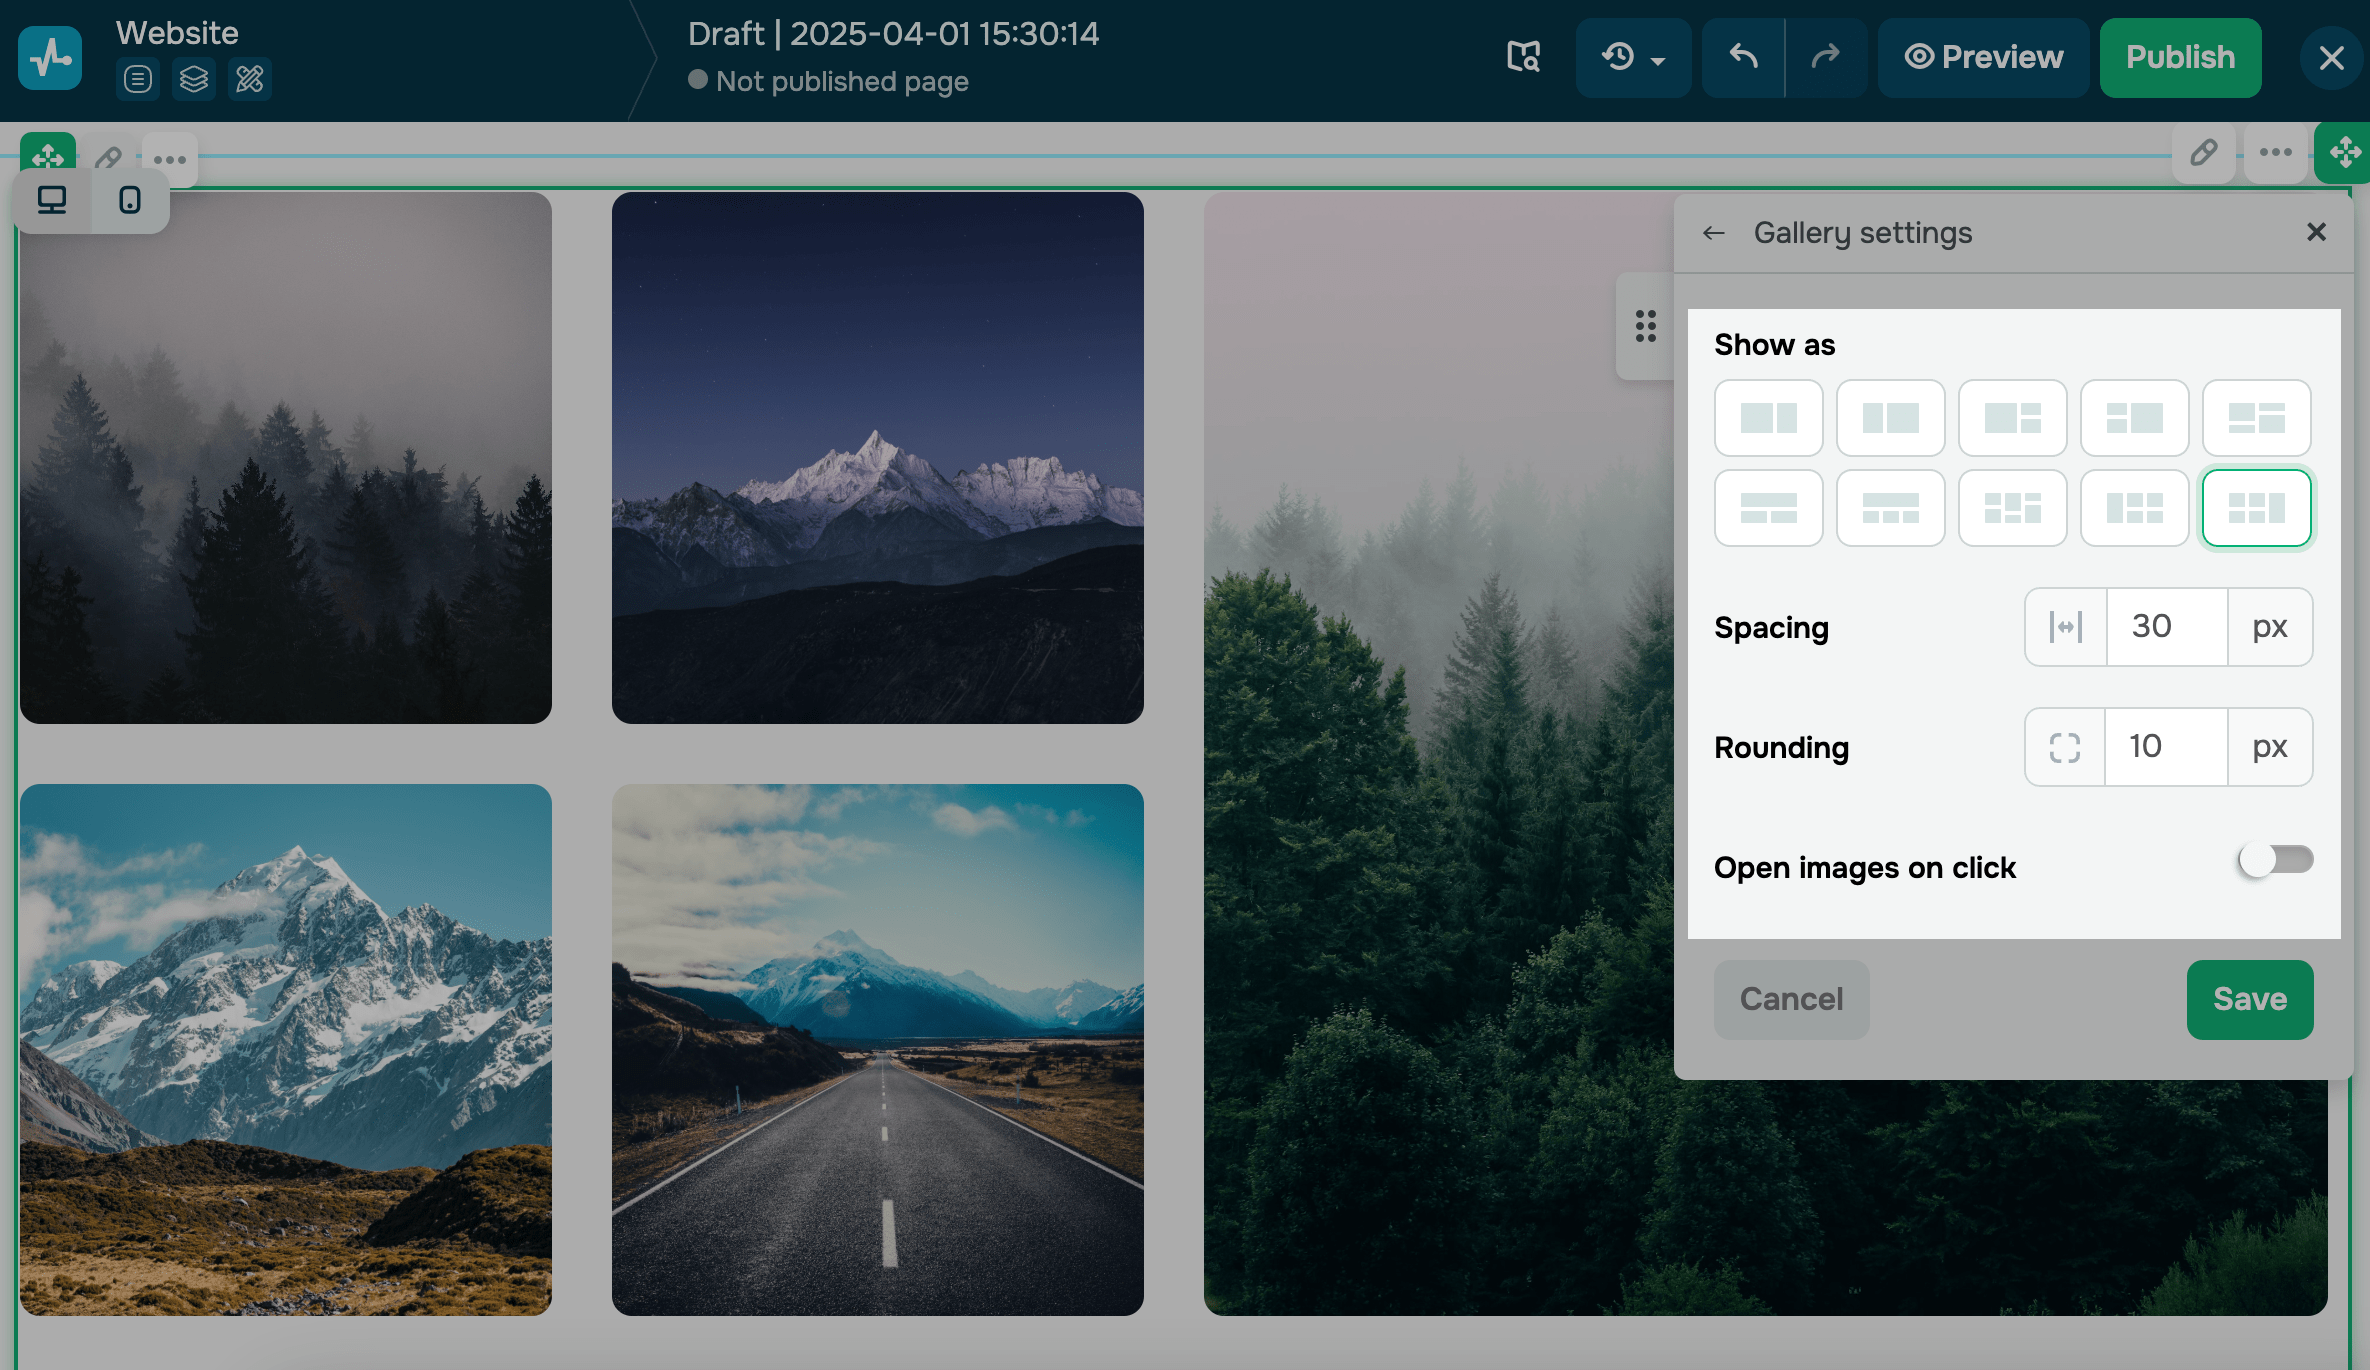Screen dimensions: 2370x1370
Task: Click the road landscape gallery image
Action: 877,1049
